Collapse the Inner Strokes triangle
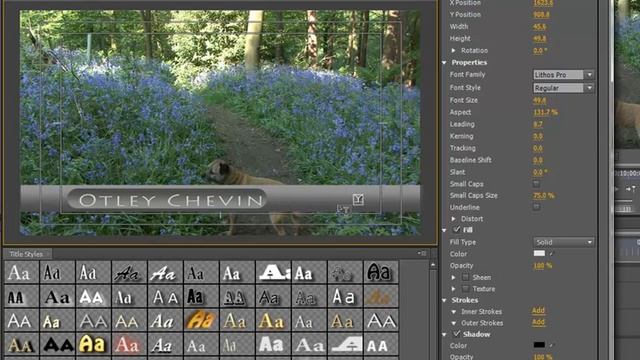Image resolution: width=640 pixels, height=360 pixels. [x=453, y=311]
